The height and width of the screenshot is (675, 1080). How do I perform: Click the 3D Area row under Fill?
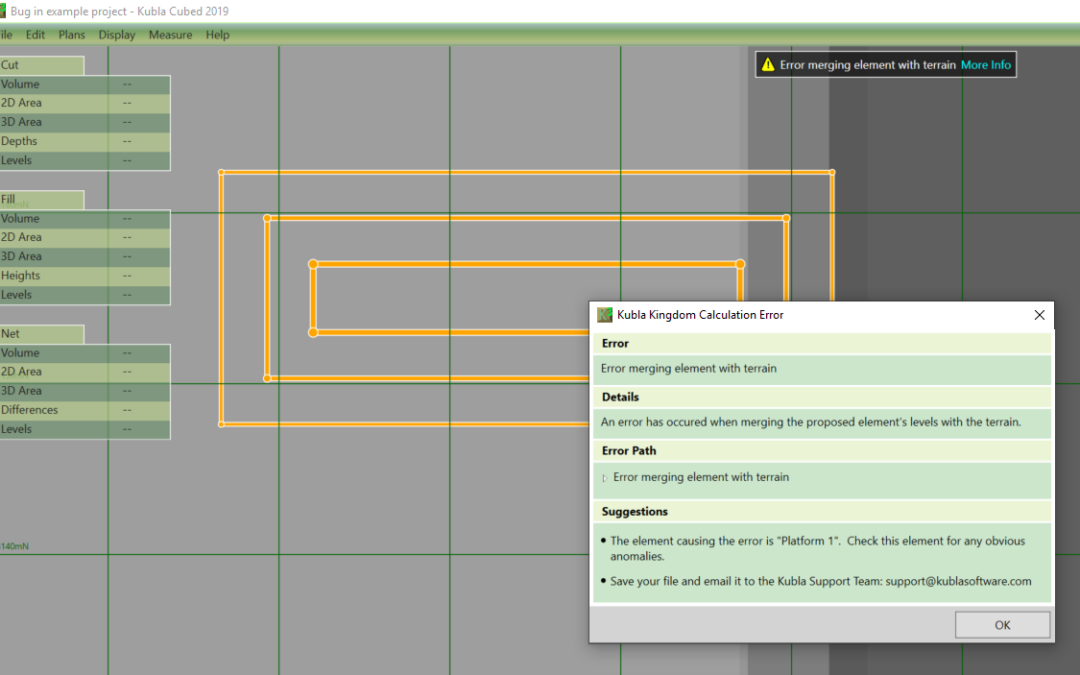click(x=85, y=257)
